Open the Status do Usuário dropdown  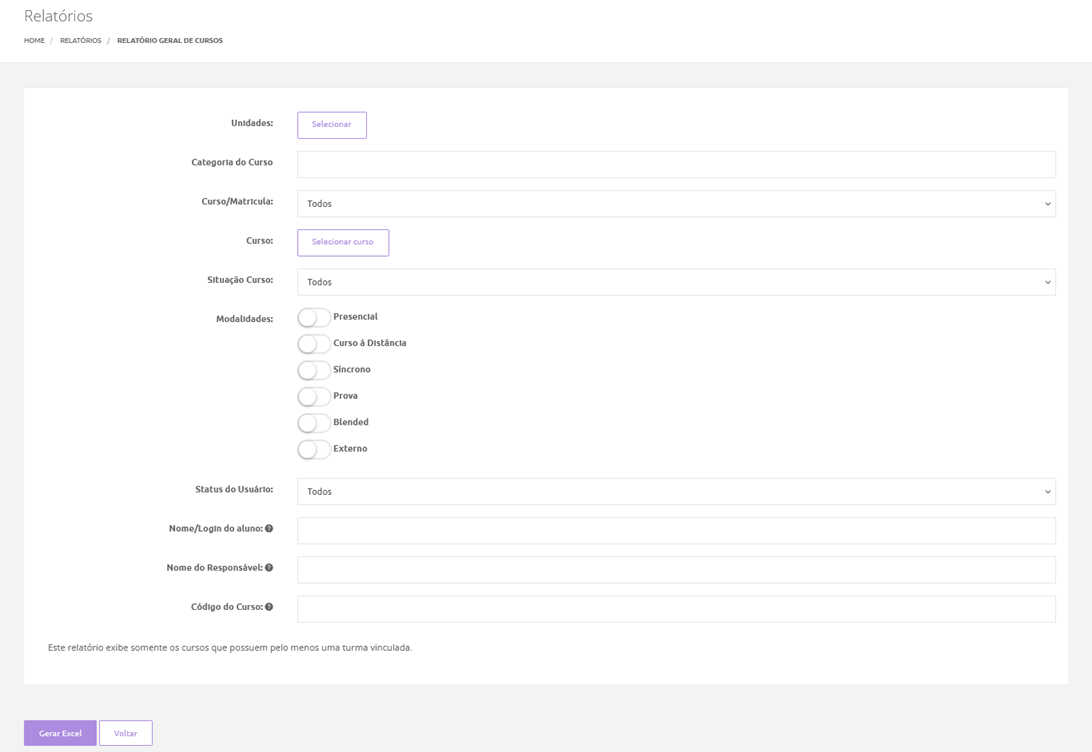(676, 492)
